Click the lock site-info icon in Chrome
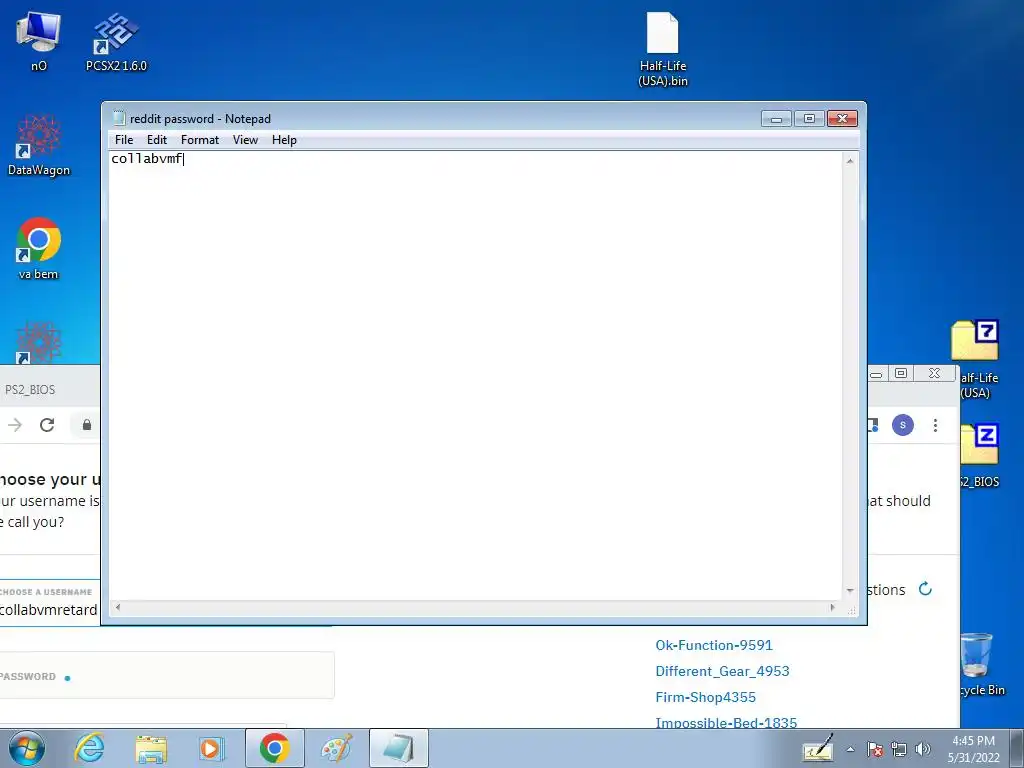Image resolution: width=1024 pixels, height=768 pixels. coord(86,425)
